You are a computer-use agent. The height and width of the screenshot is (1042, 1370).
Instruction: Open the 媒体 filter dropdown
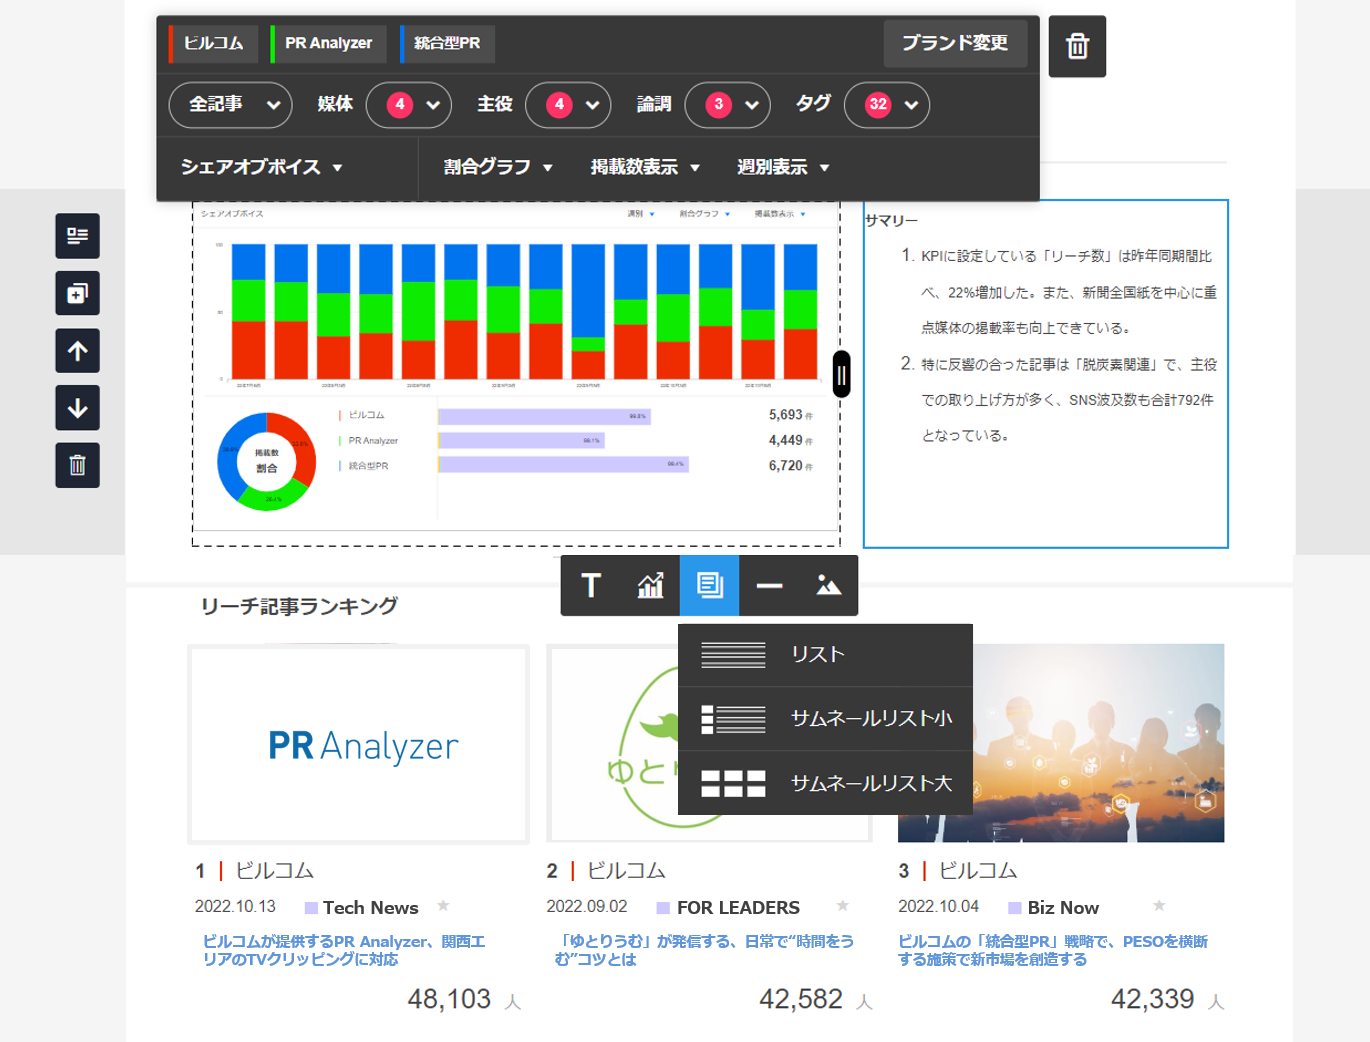(409, 105)
